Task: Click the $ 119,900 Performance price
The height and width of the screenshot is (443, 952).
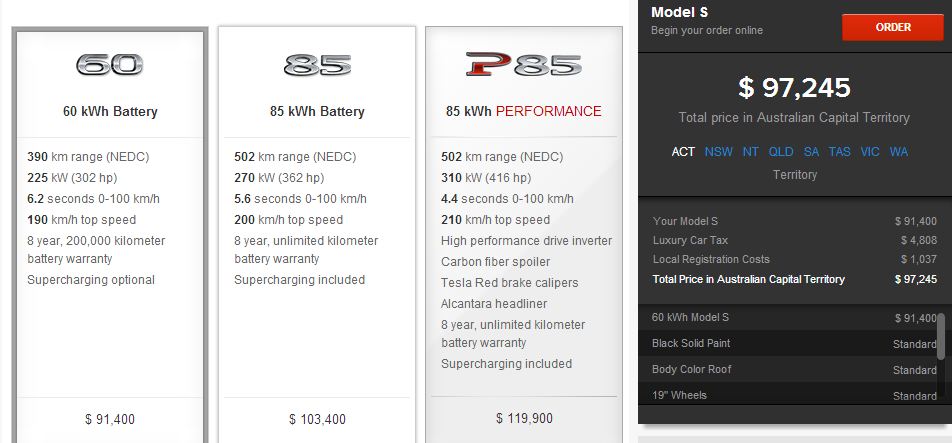Action: click(523, 418)
